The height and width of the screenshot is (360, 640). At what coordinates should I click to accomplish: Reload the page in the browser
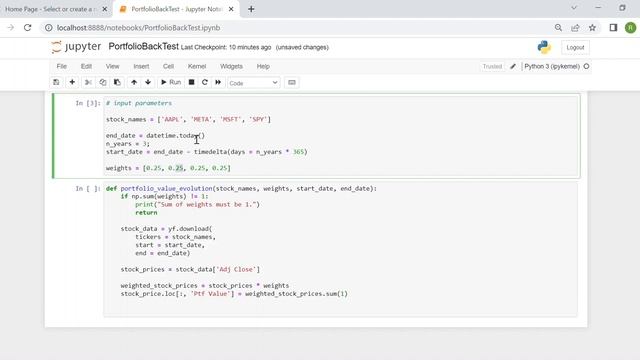pos(27,28)
